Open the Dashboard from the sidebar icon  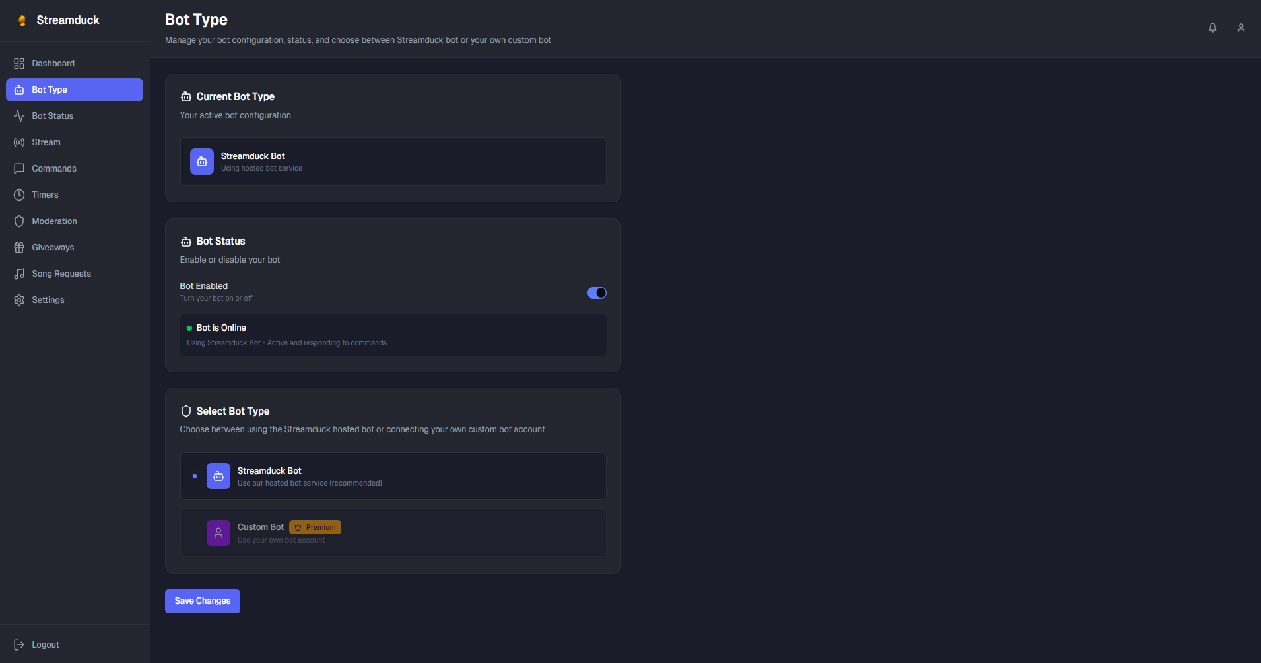[x=19, y=63]
